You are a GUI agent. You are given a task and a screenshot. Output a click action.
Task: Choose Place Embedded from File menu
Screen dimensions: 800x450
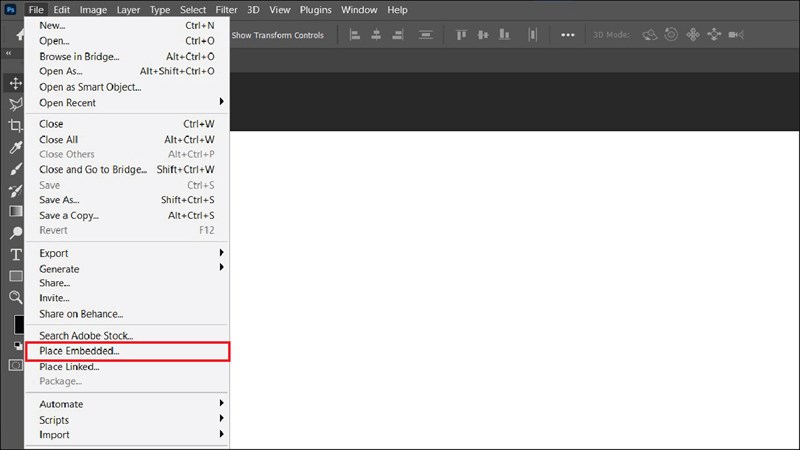127,351
